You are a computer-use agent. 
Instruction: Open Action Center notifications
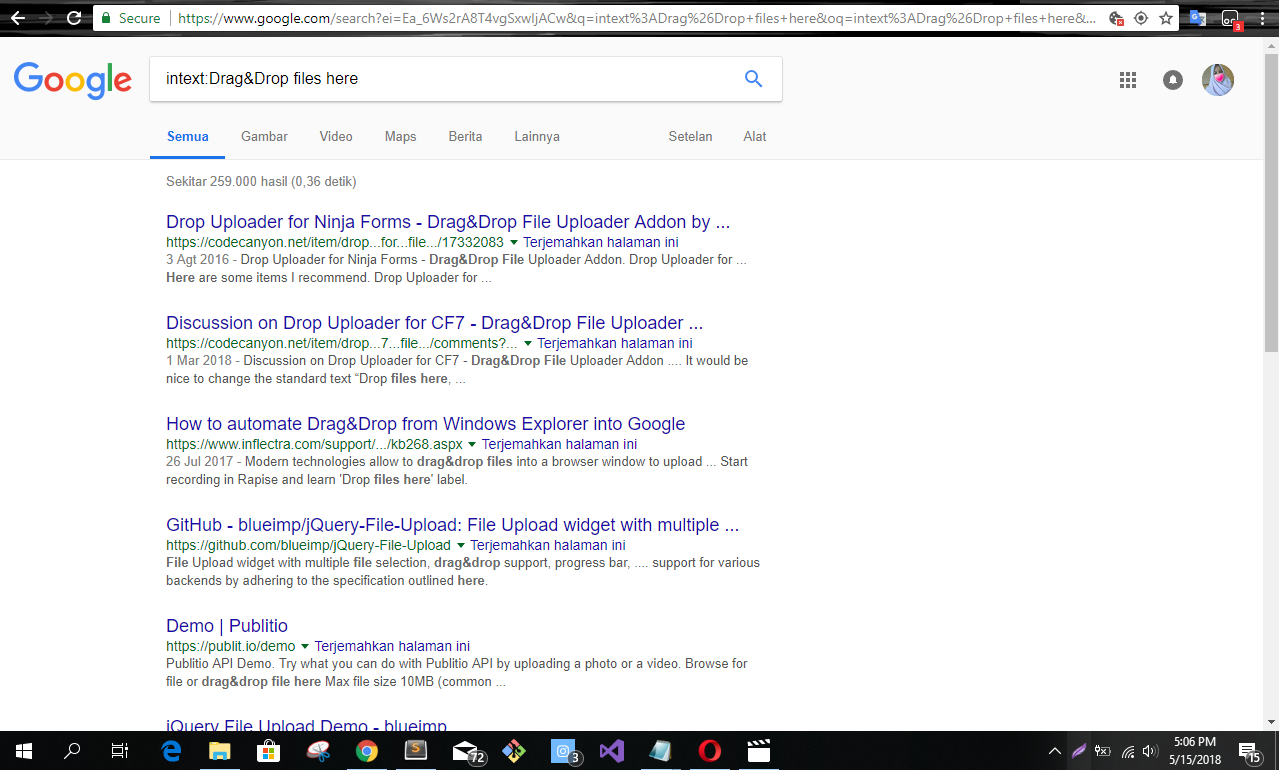point(1249,751)
